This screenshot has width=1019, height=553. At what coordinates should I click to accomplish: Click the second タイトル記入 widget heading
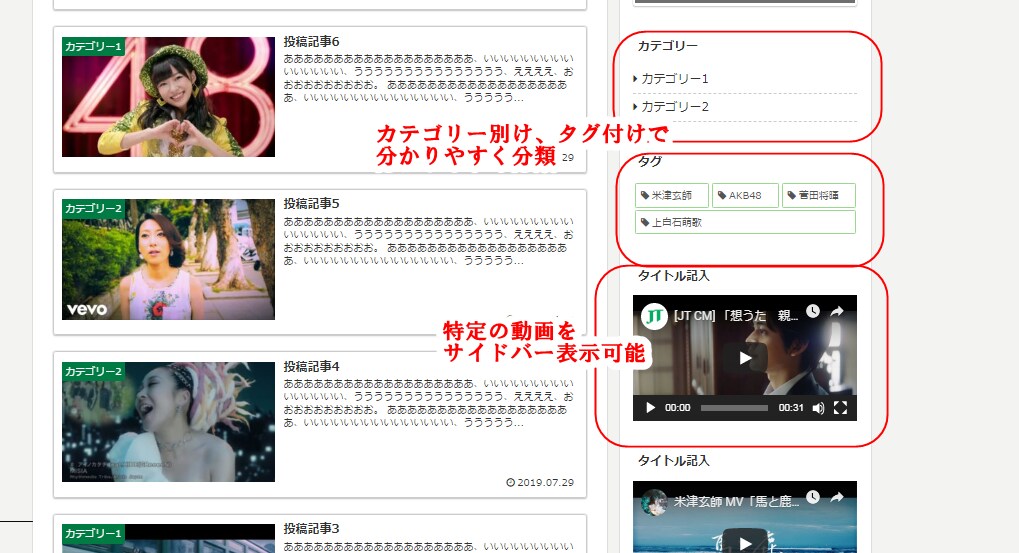point(673,461)
